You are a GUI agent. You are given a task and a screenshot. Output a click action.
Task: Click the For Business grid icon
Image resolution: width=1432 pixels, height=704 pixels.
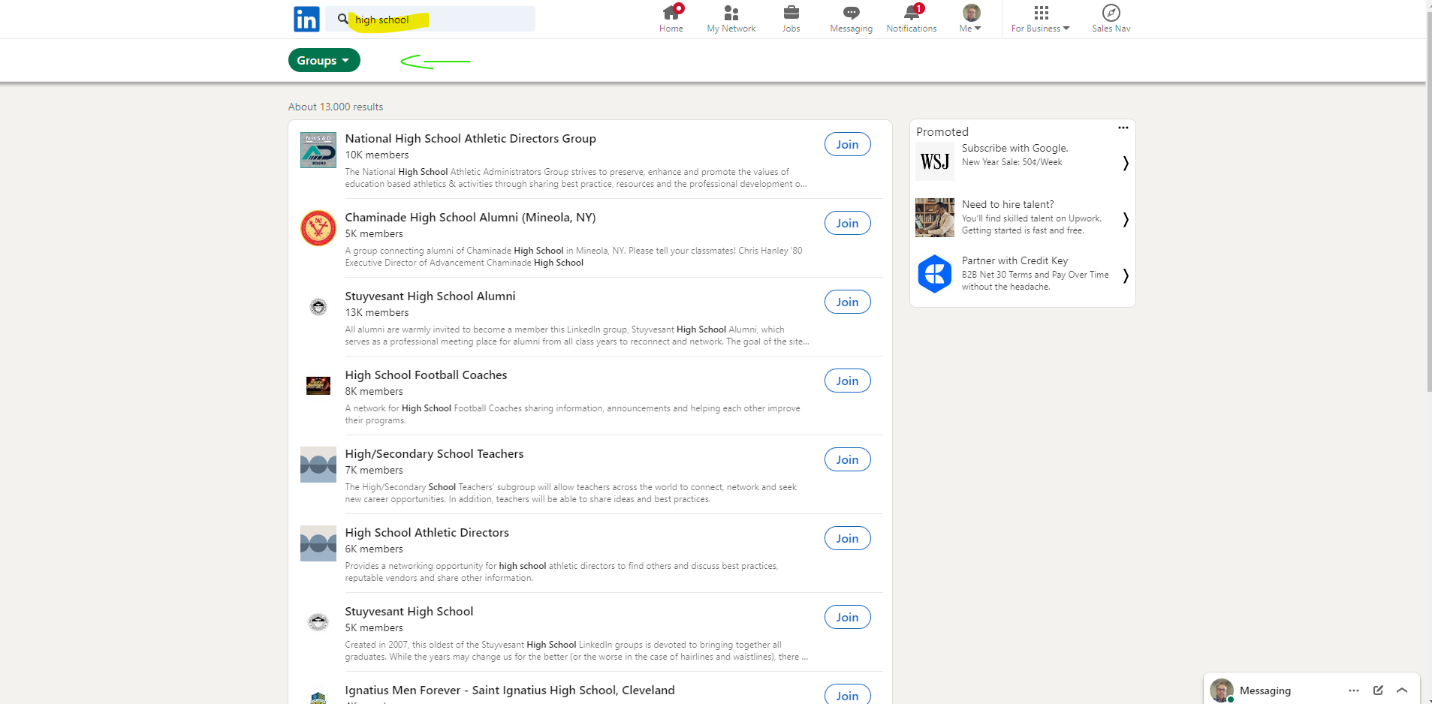tap(1041, 12)
